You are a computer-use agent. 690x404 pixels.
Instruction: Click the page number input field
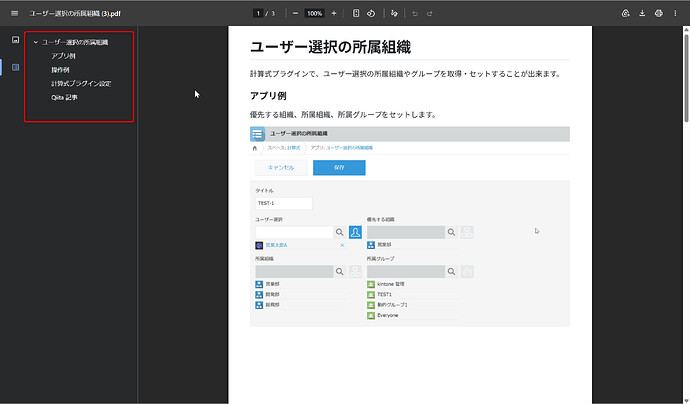258,14
